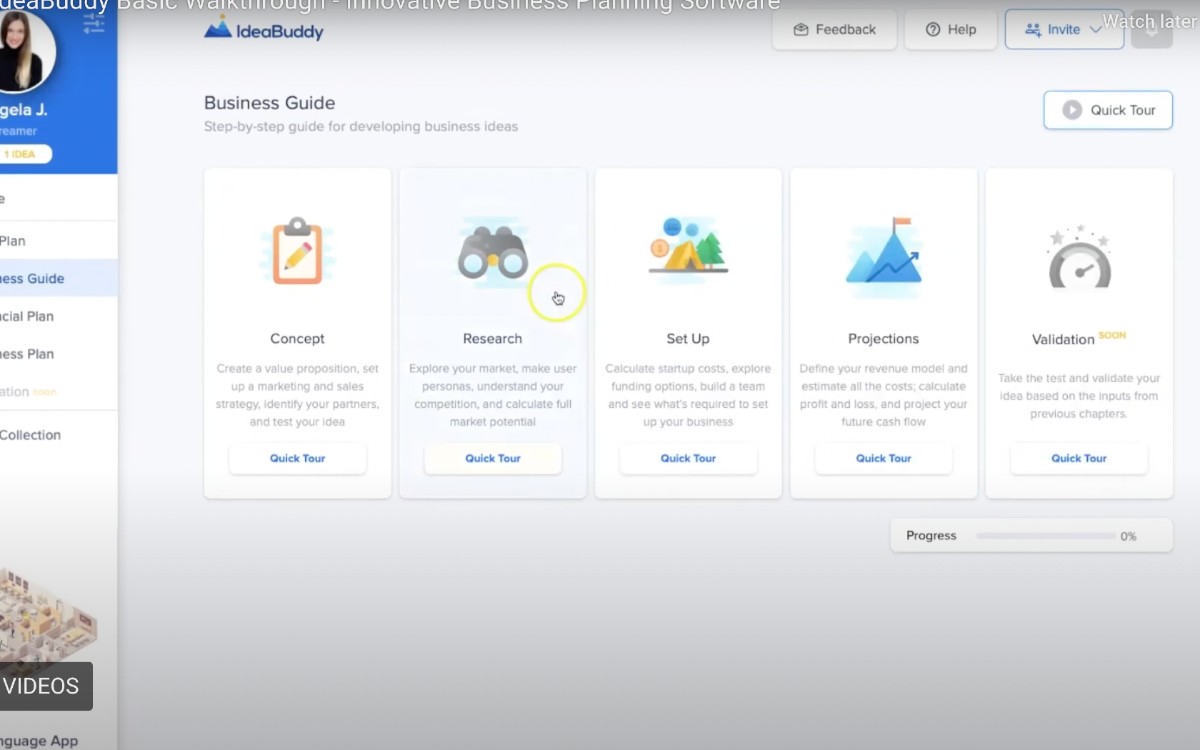
Task: Launch Quick Tour under Concept card
Action: click(x=297, y=458)
